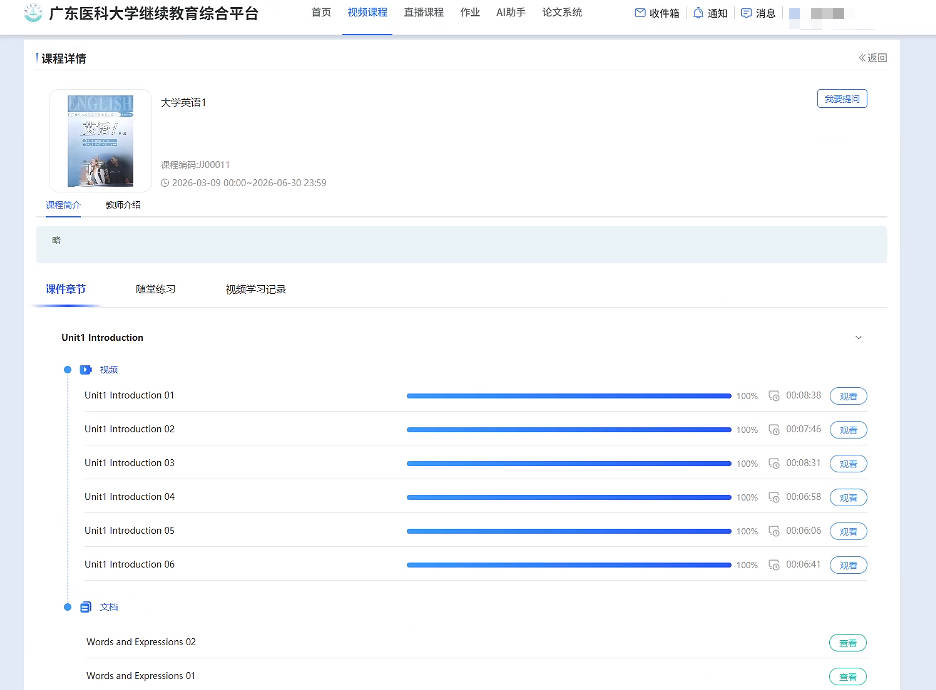Viewport: 936px width, 690px height.
Task: Click the 大学英语1 course cover thumbnail
Action: pos(100,141)
